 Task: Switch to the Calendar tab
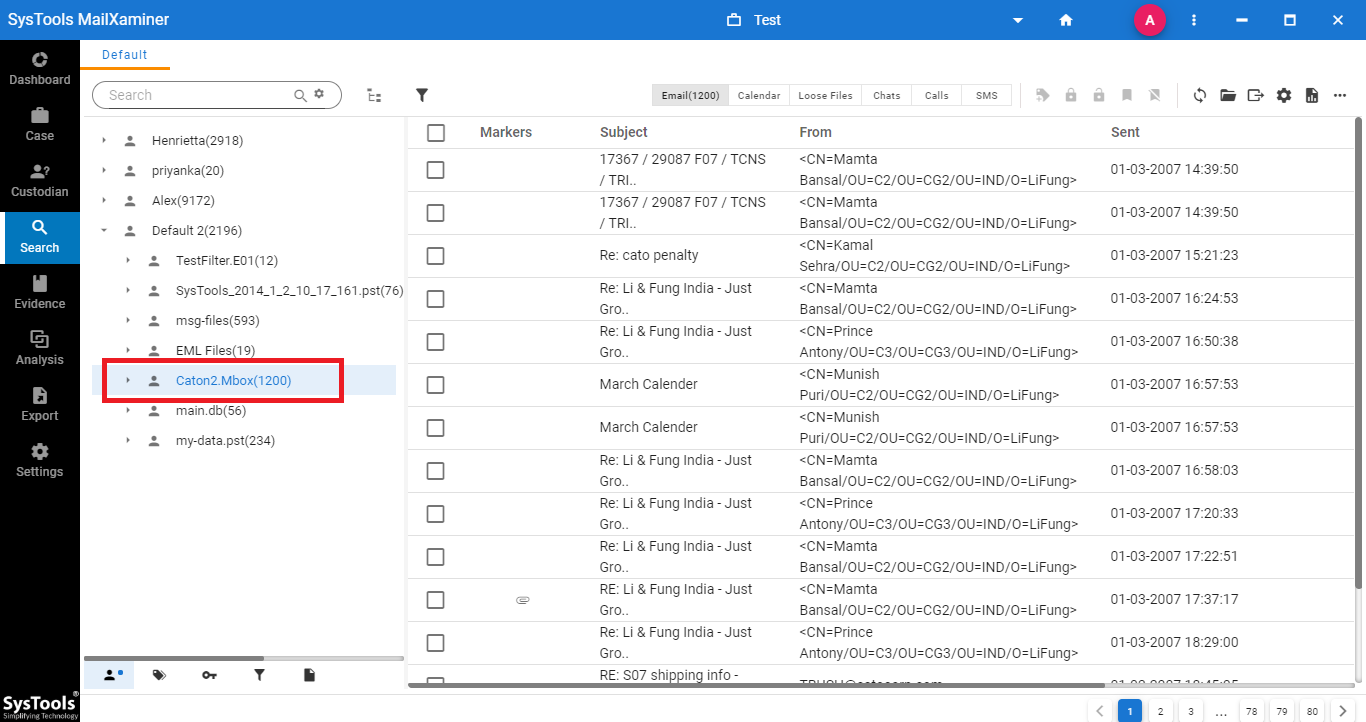pyautogui.click(x=759, y=95)
